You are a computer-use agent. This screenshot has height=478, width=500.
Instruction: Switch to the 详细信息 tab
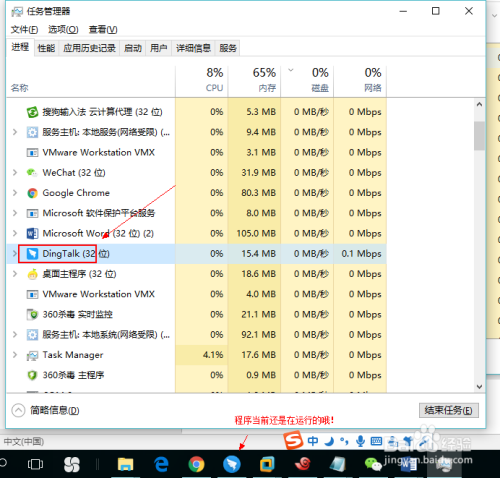[194, 49]
